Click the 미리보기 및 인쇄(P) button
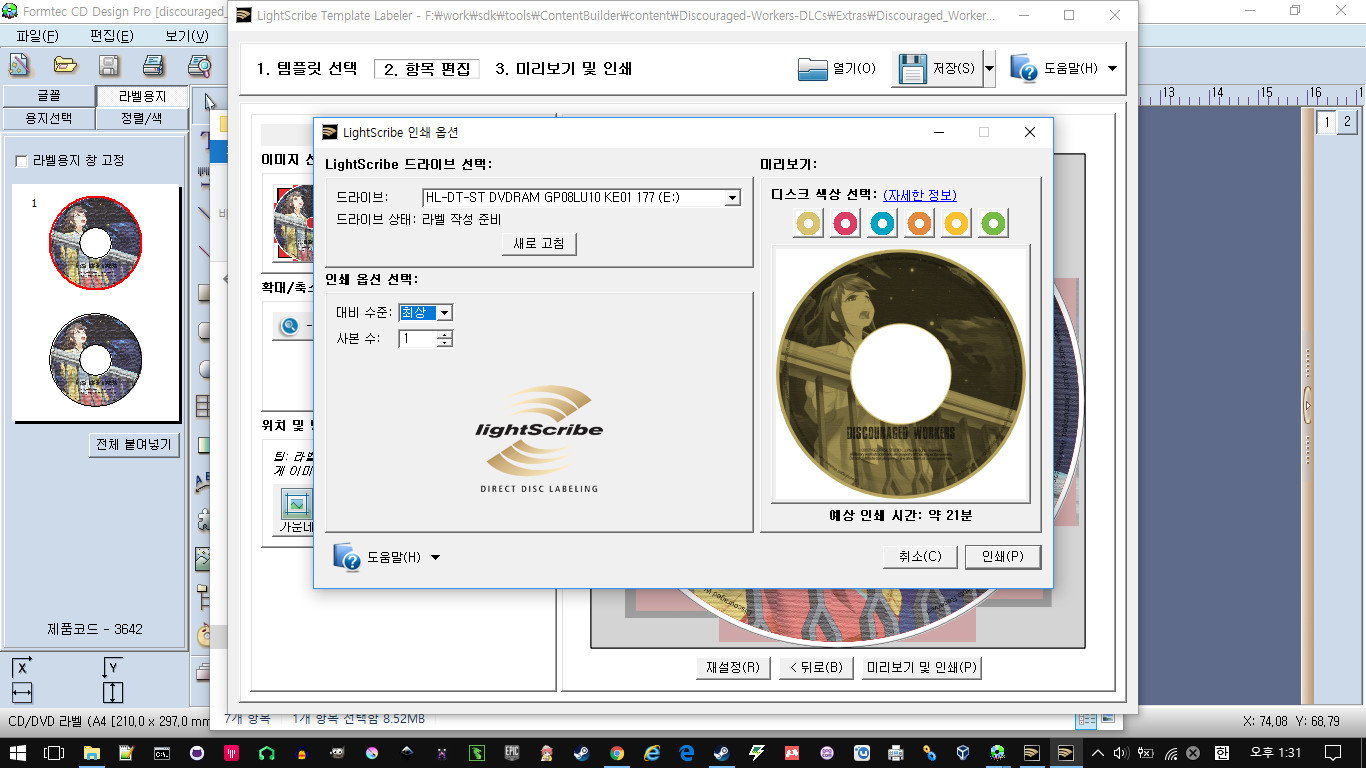1366x768 pixels. [922, 668]
